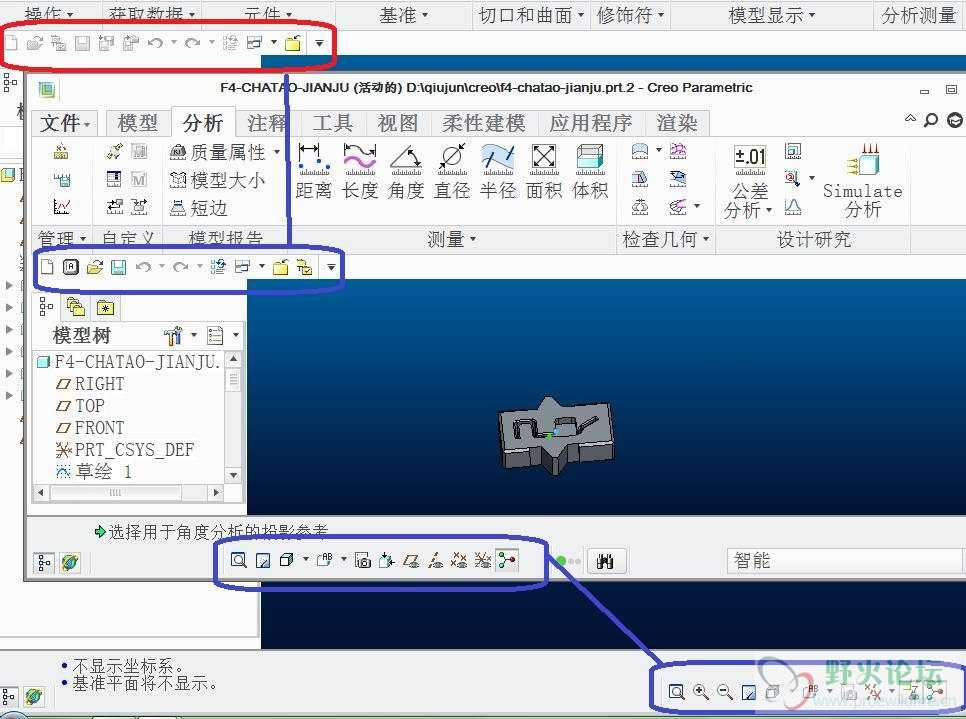The height and width of the screenshot is (719, 966).
Task: Click the binoculars find icon
Action: click(606, 561)
